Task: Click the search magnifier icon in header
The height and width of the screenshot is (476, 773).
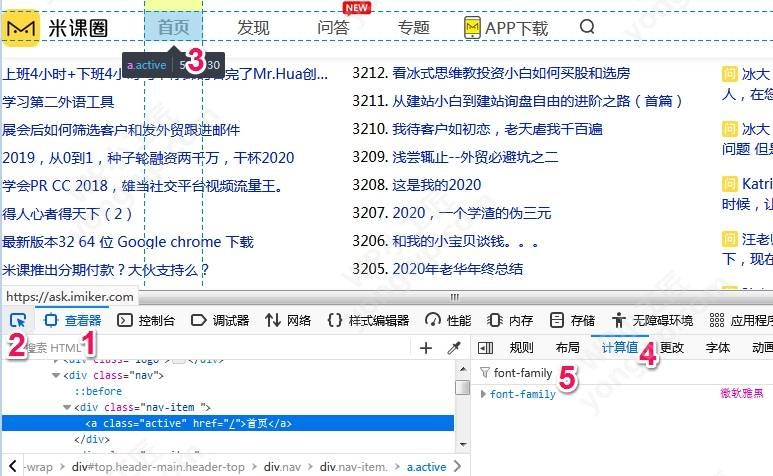Action: tap(587, 27)
